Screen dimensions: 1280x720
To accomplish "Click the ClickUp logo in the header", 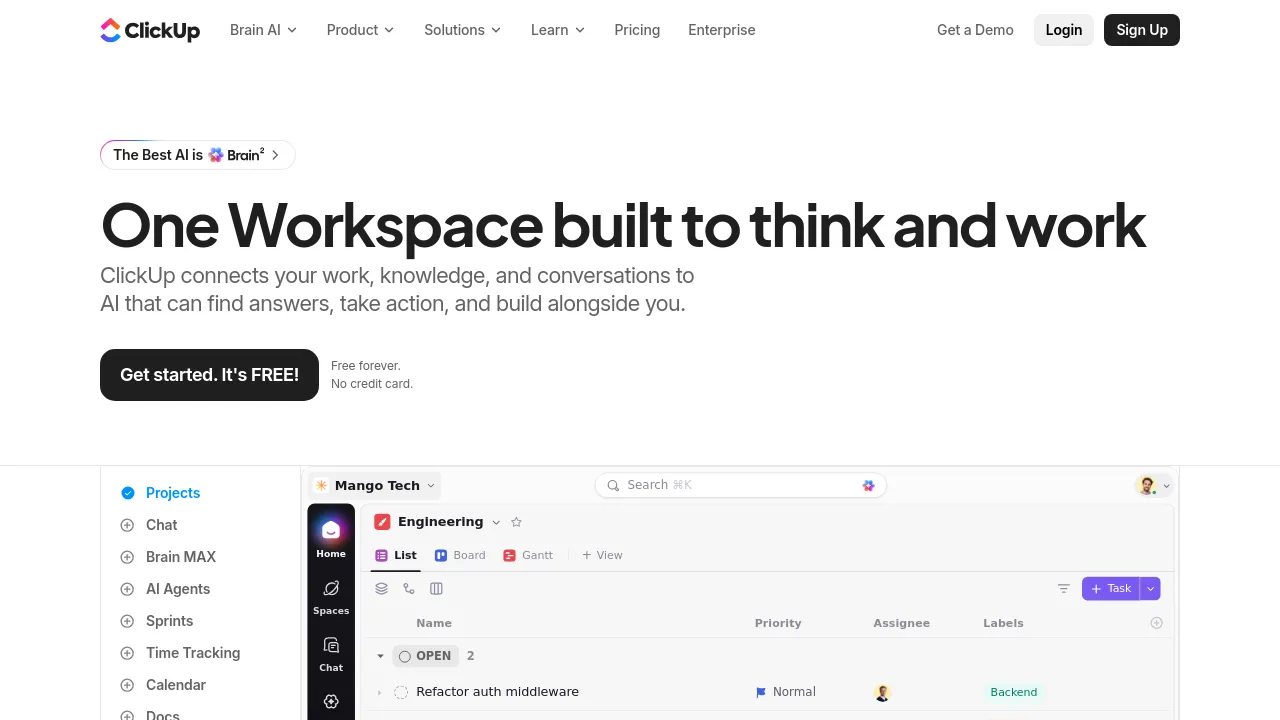I will 150,30.
